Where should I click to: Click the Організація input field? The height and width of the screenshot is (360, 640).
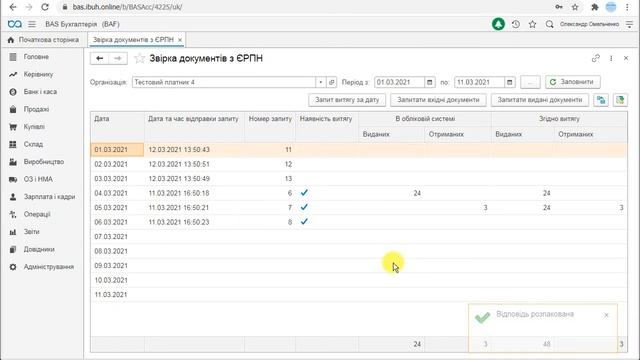(224, 82)
